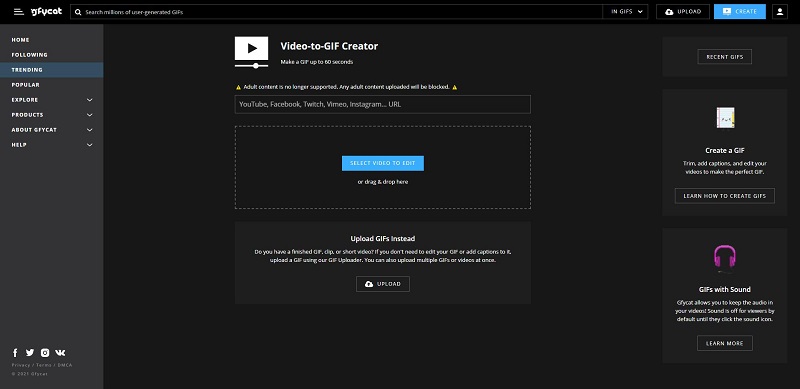Click the Upload GIFs Instead heading
The image size is (800, 389).
click(383, 238)
